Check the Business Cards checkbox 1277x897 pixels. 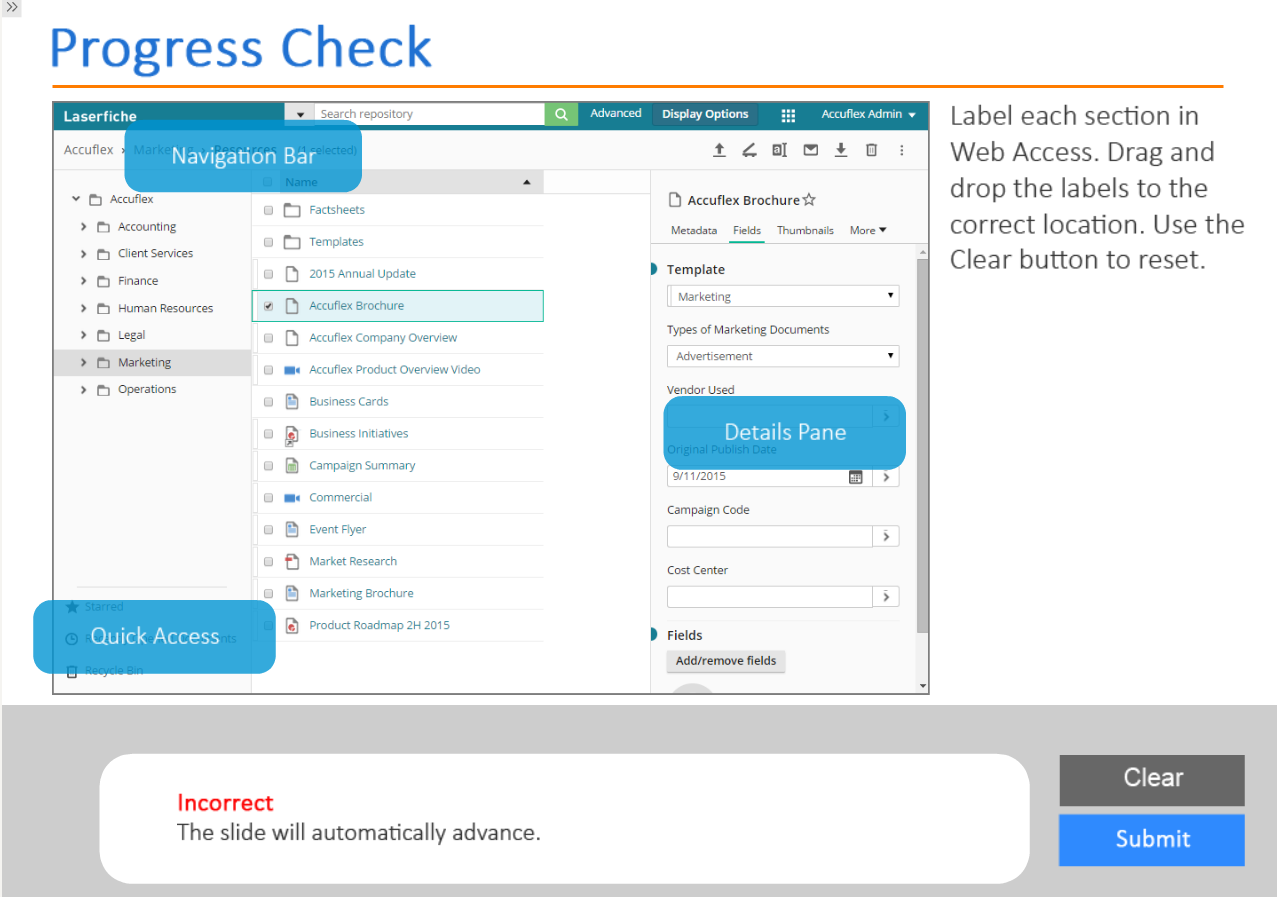(268, 402)
